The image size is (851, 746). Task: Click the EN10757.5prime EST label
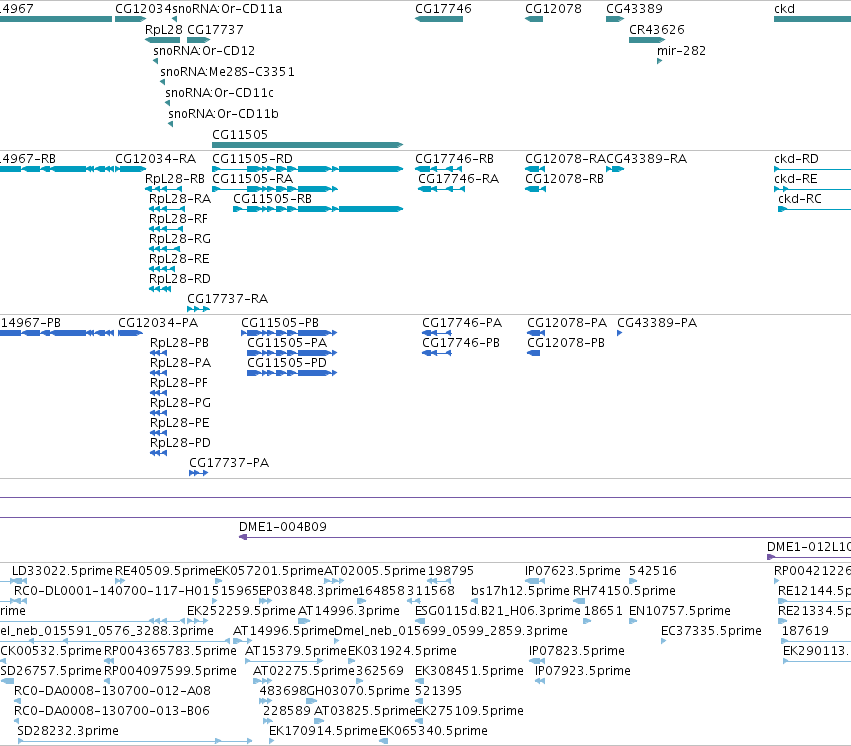point(680,611)
